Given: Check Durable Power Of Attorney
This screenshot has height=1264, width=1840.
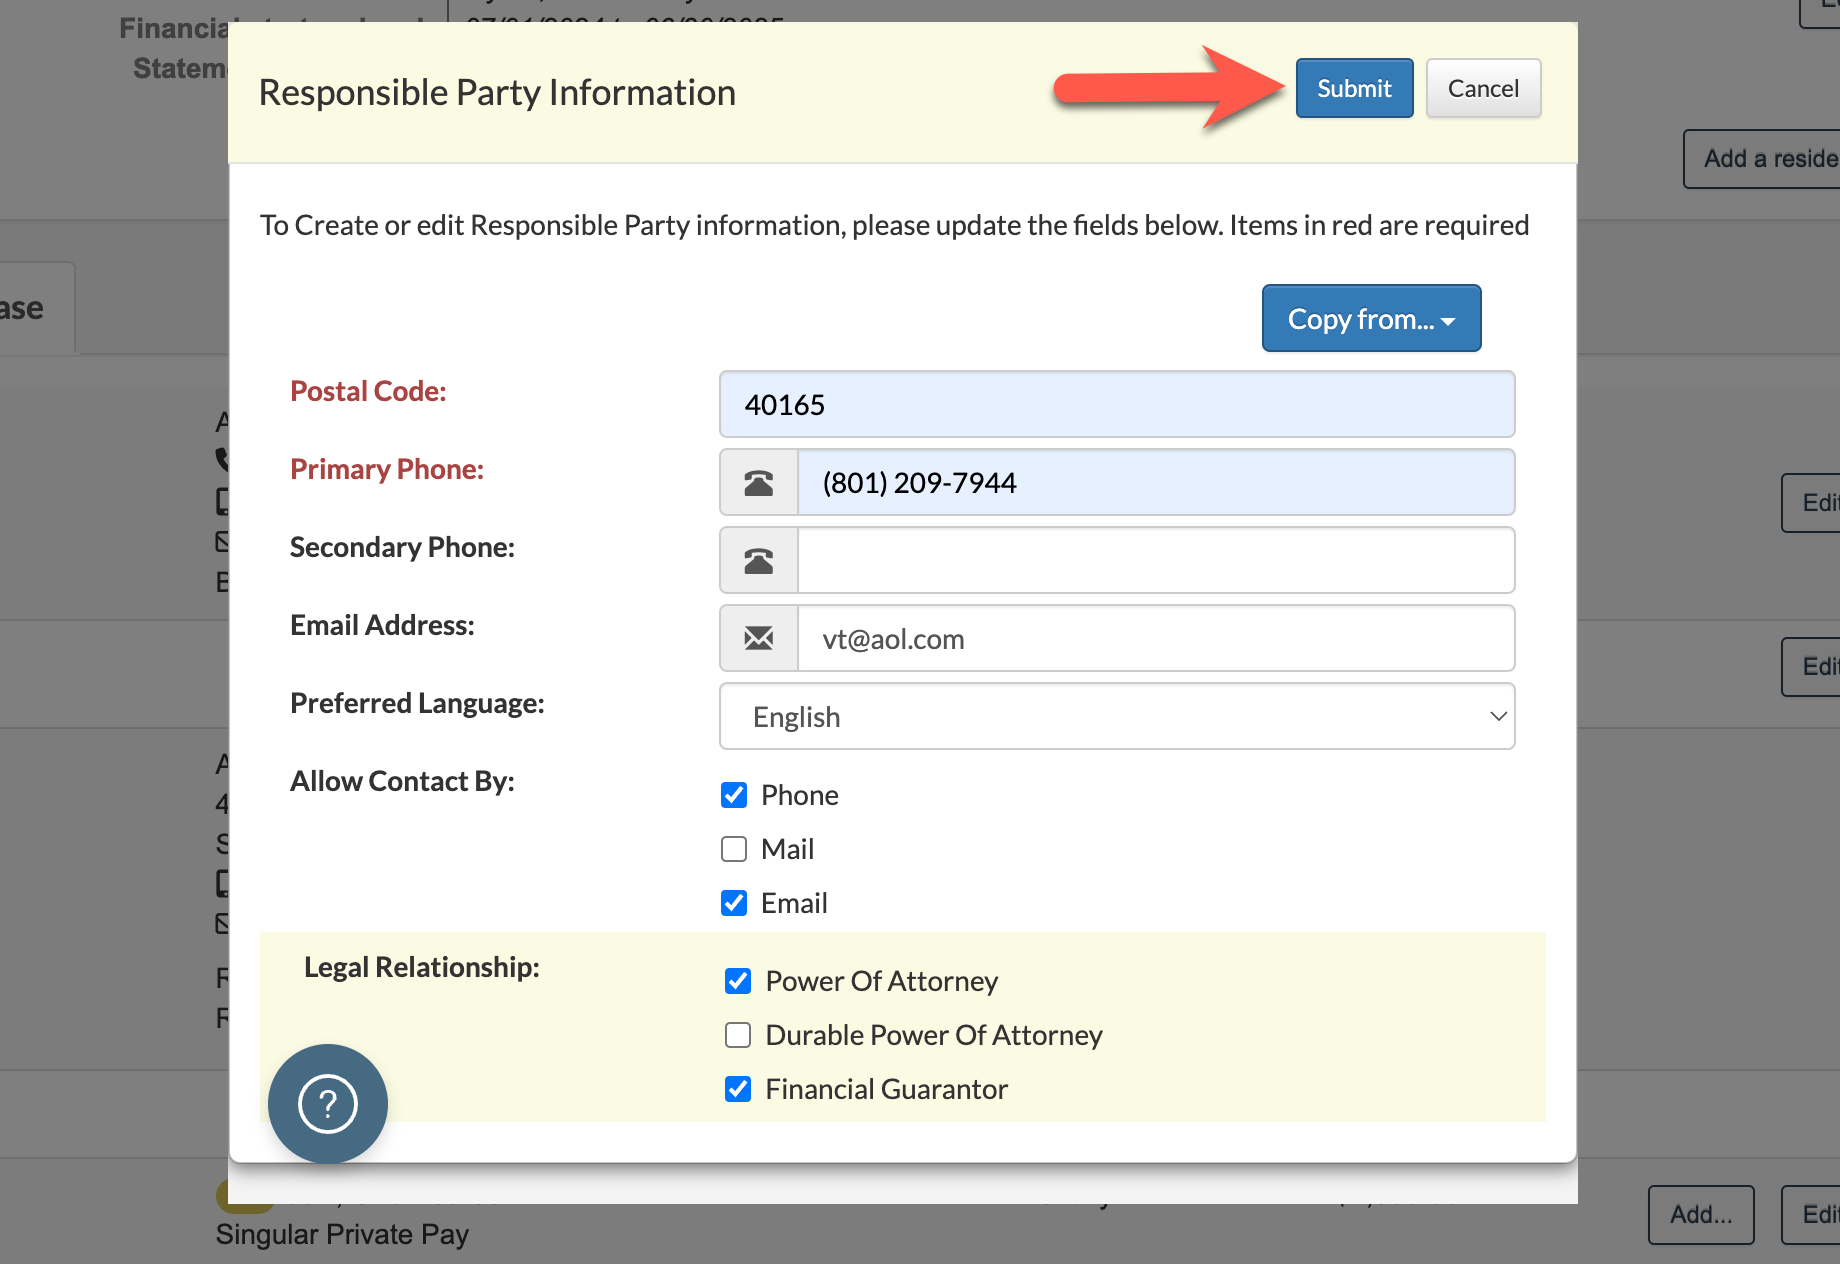Looking at the screenshot, I should pos(738,1035).
